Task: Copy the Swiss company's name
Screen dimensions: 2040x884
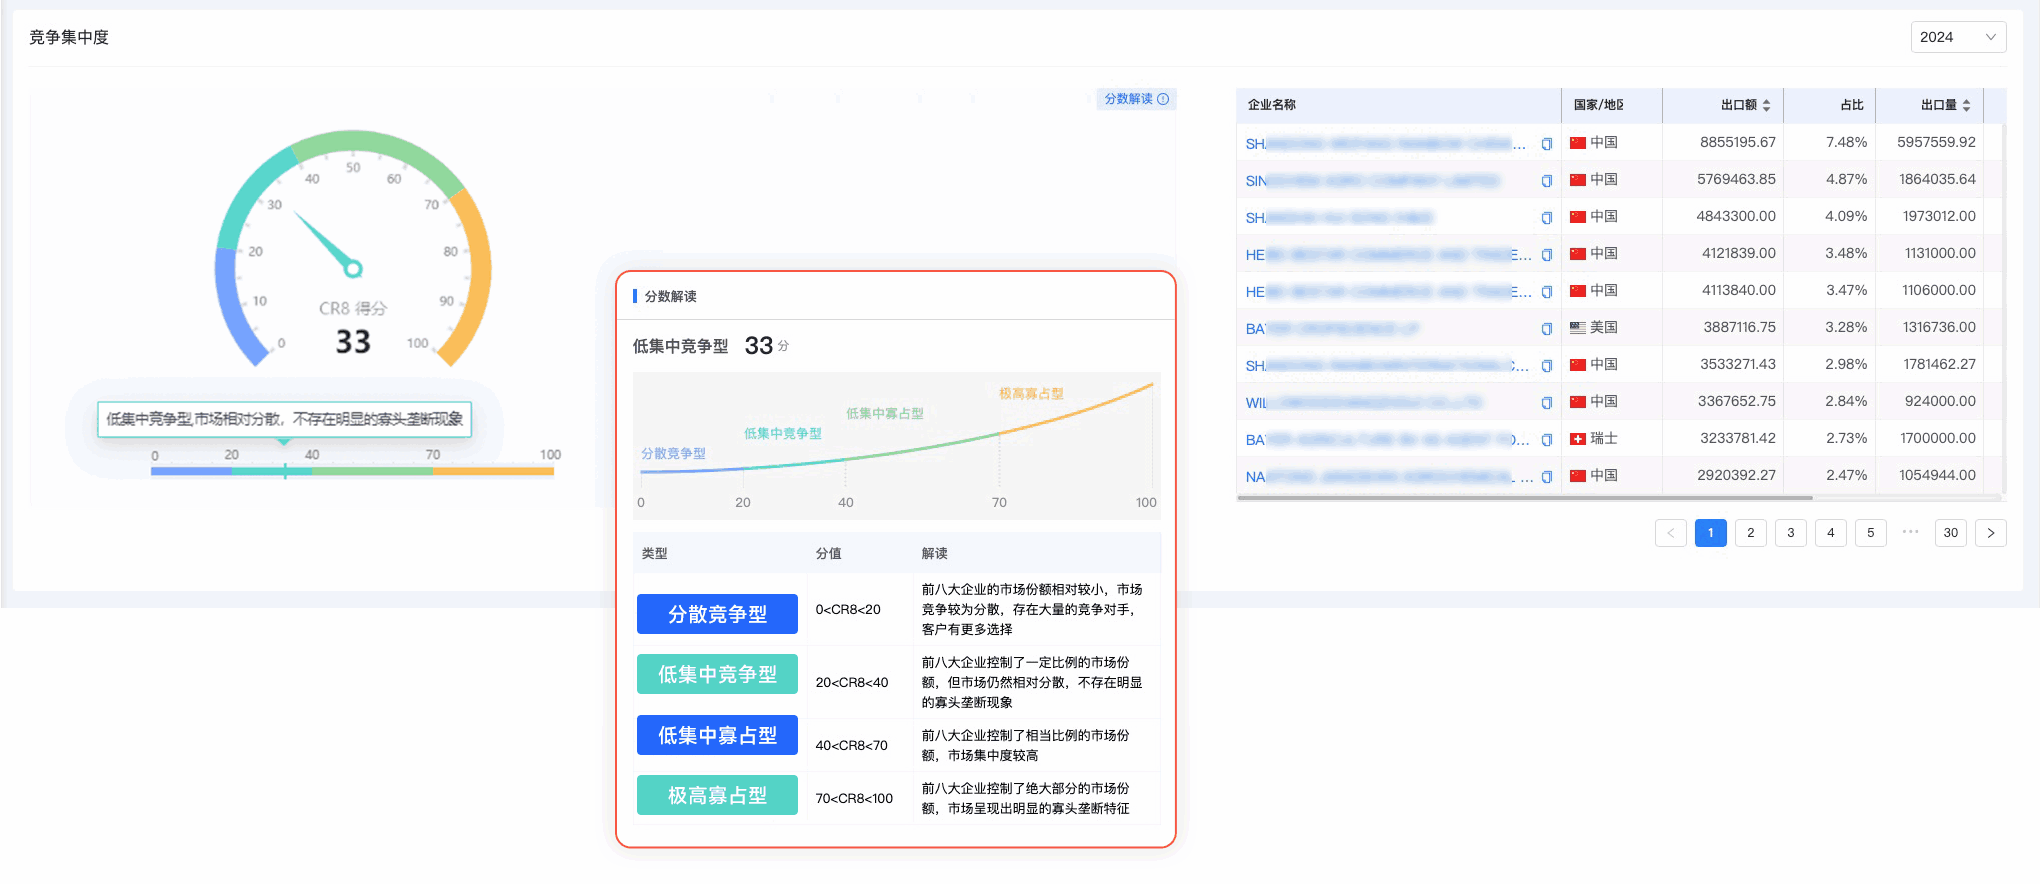Action: 1546,440
